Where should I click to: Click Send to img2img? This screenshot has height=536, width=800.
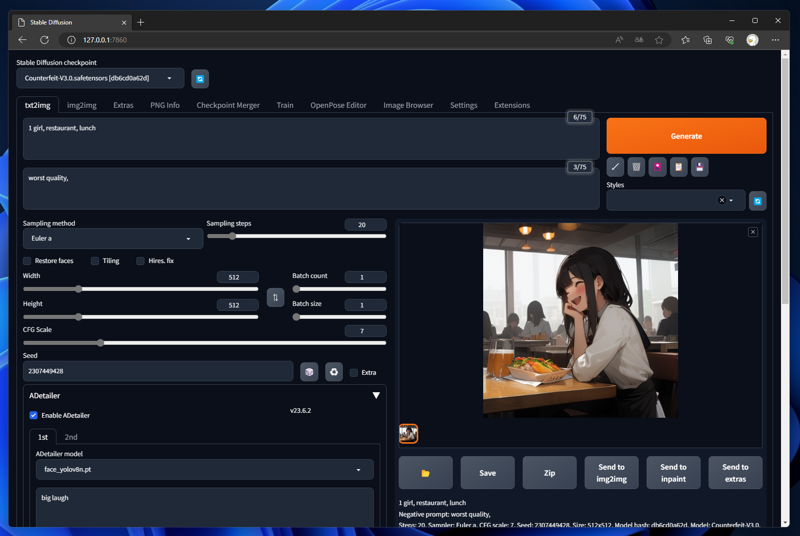[611, 473]
